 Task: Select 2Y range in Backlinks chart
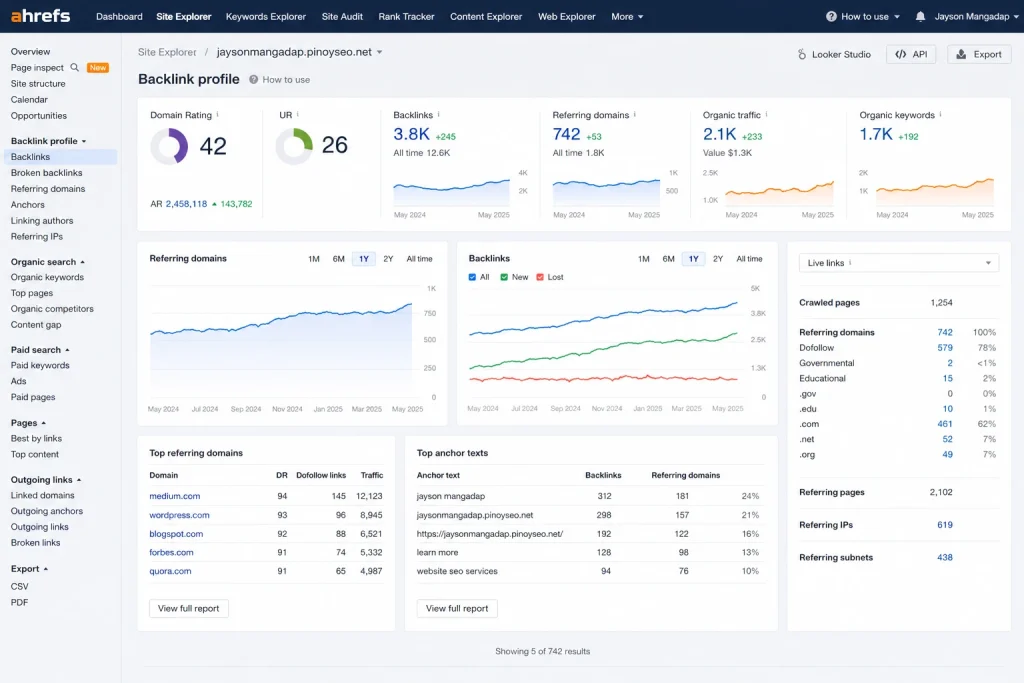point(718,259)
